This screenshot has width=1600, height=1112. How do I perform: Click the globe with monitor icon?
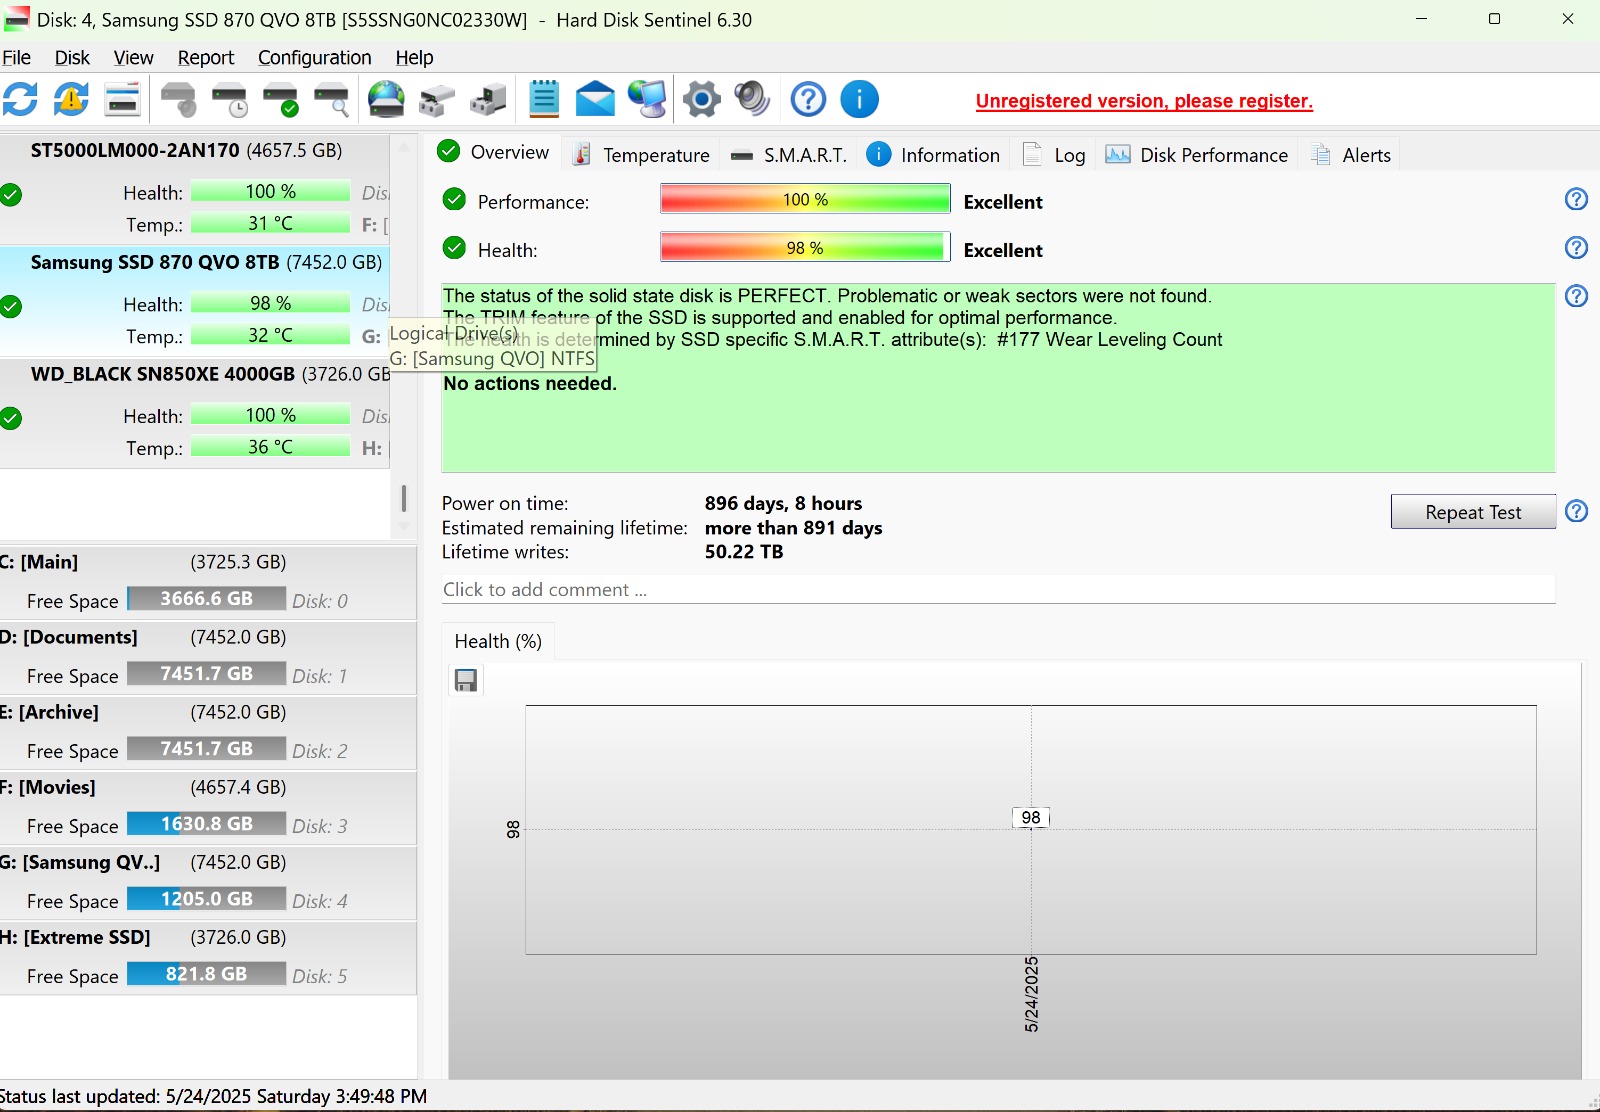coord(647,99)
